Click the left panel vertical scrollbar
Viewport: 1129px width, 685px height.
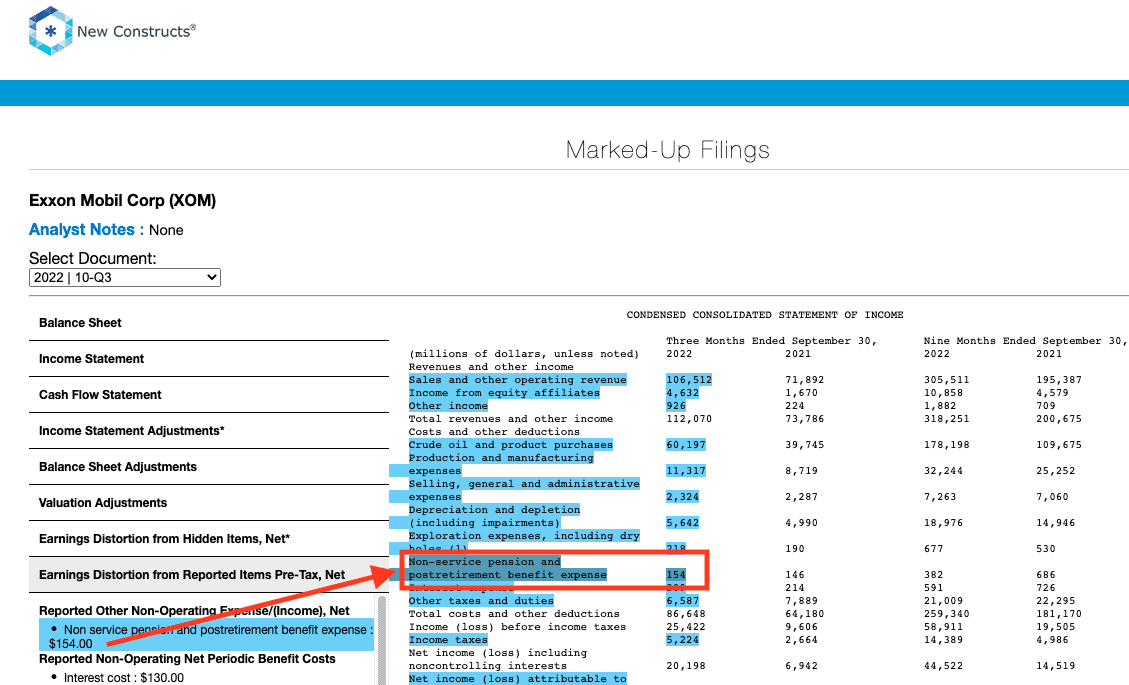point(382,640)
